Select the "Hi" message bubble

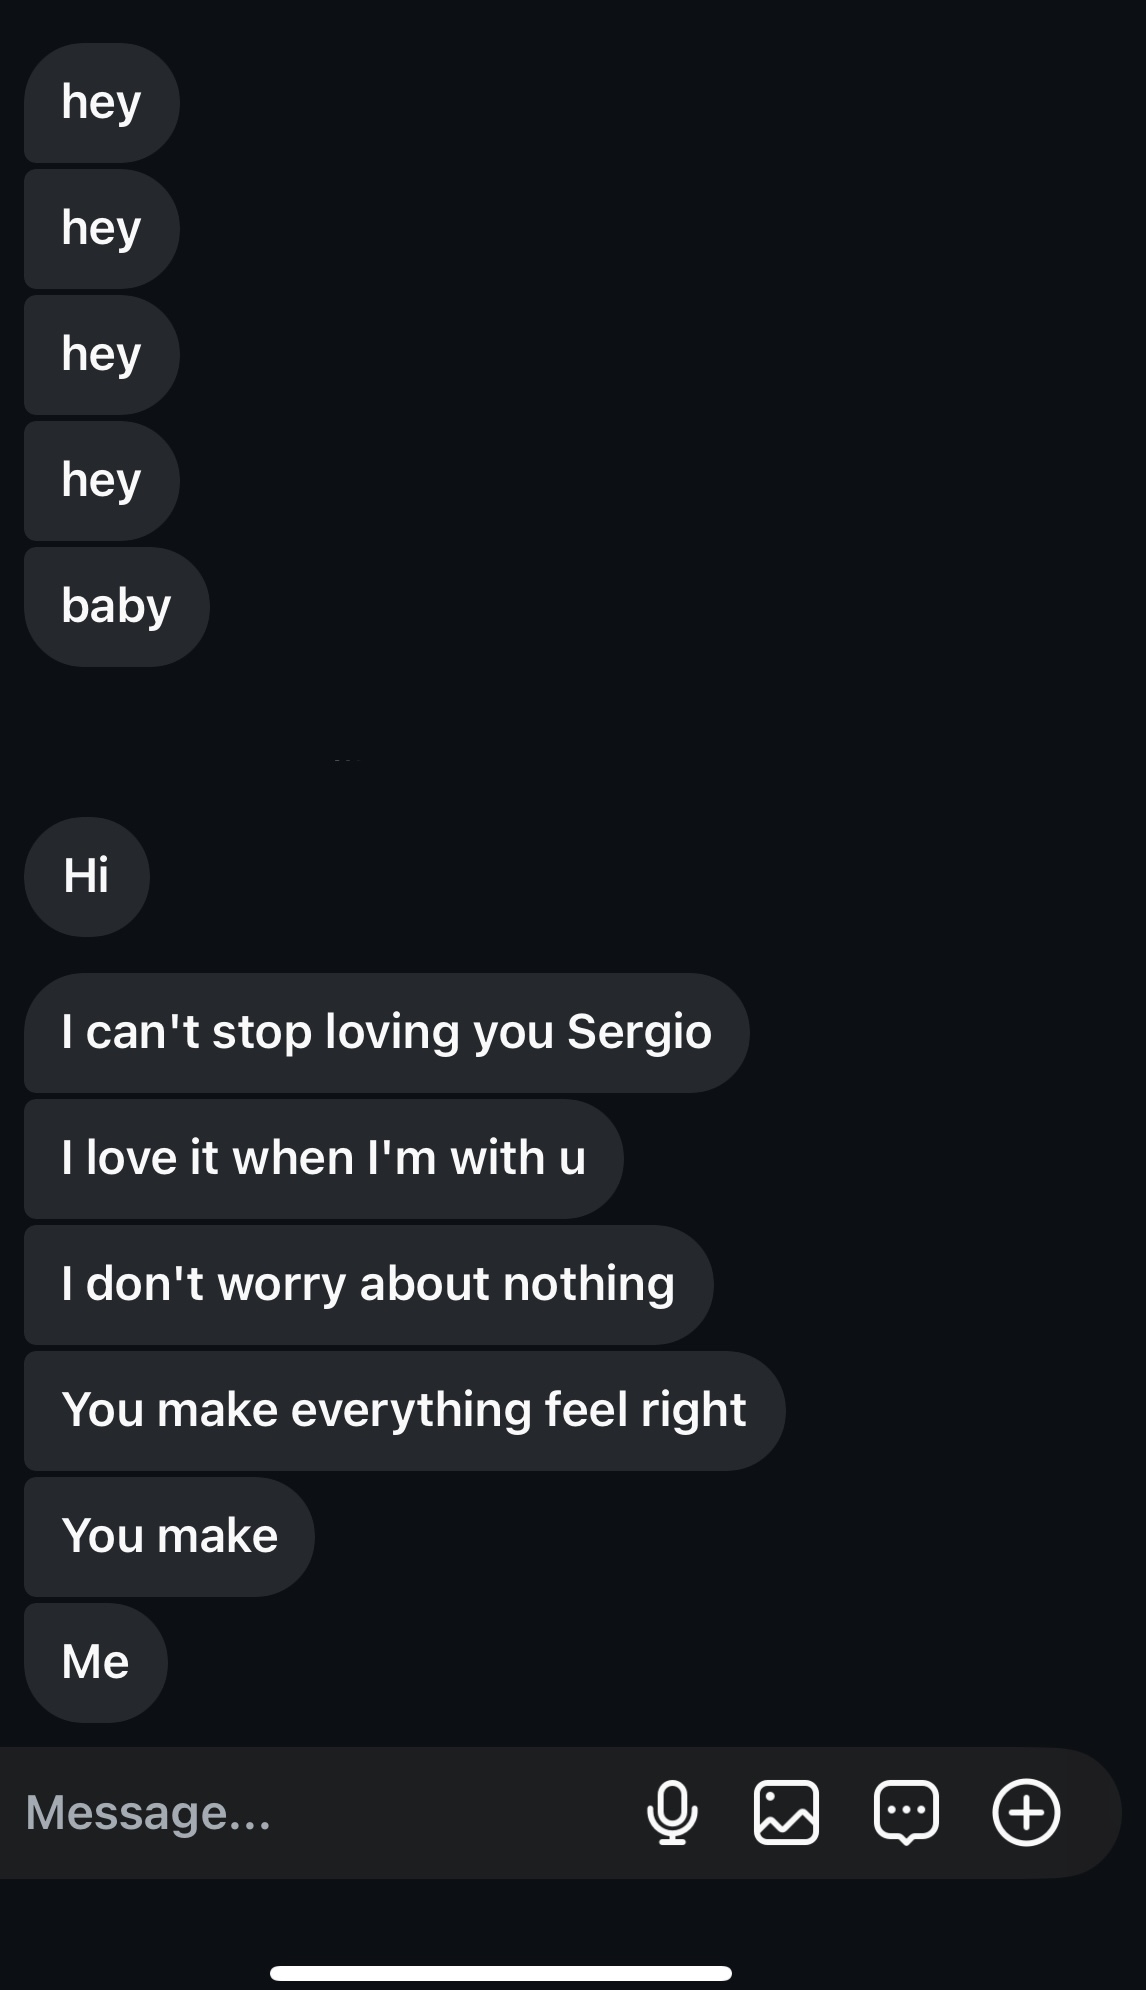(86, 876)
